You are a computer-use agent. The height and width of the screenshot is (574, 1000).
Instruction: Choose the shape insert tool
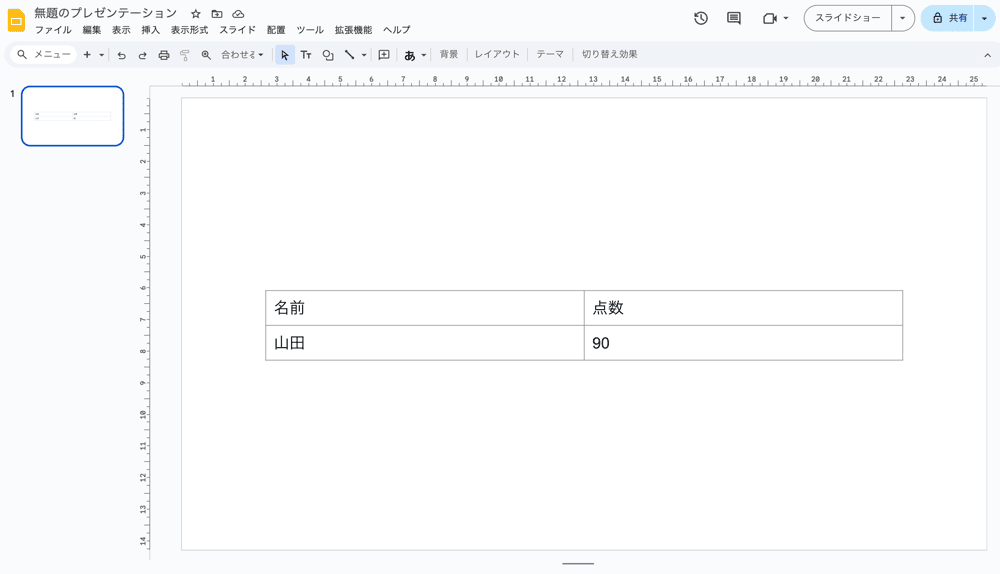328,55
